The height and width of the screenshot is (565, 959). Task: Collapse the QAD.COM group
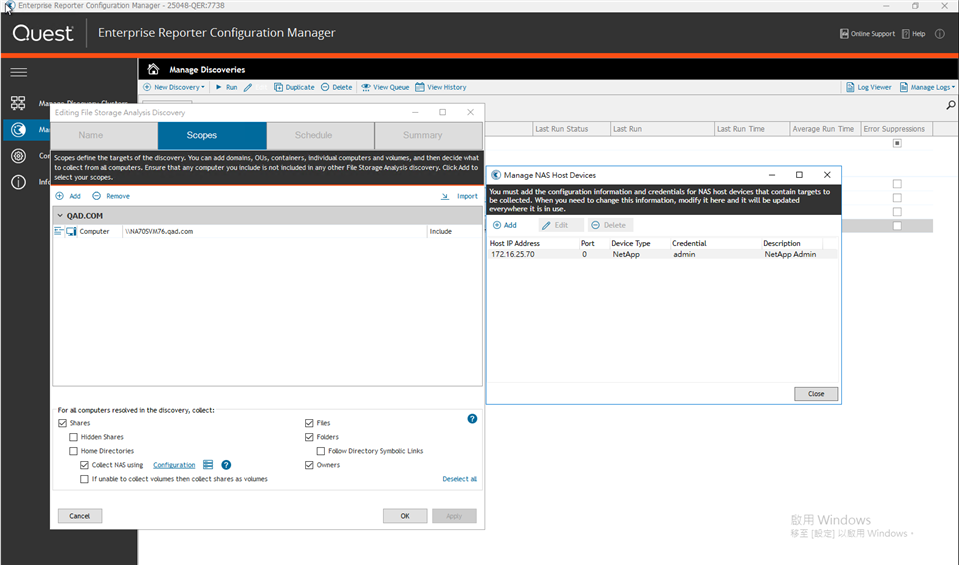[60, 216]
